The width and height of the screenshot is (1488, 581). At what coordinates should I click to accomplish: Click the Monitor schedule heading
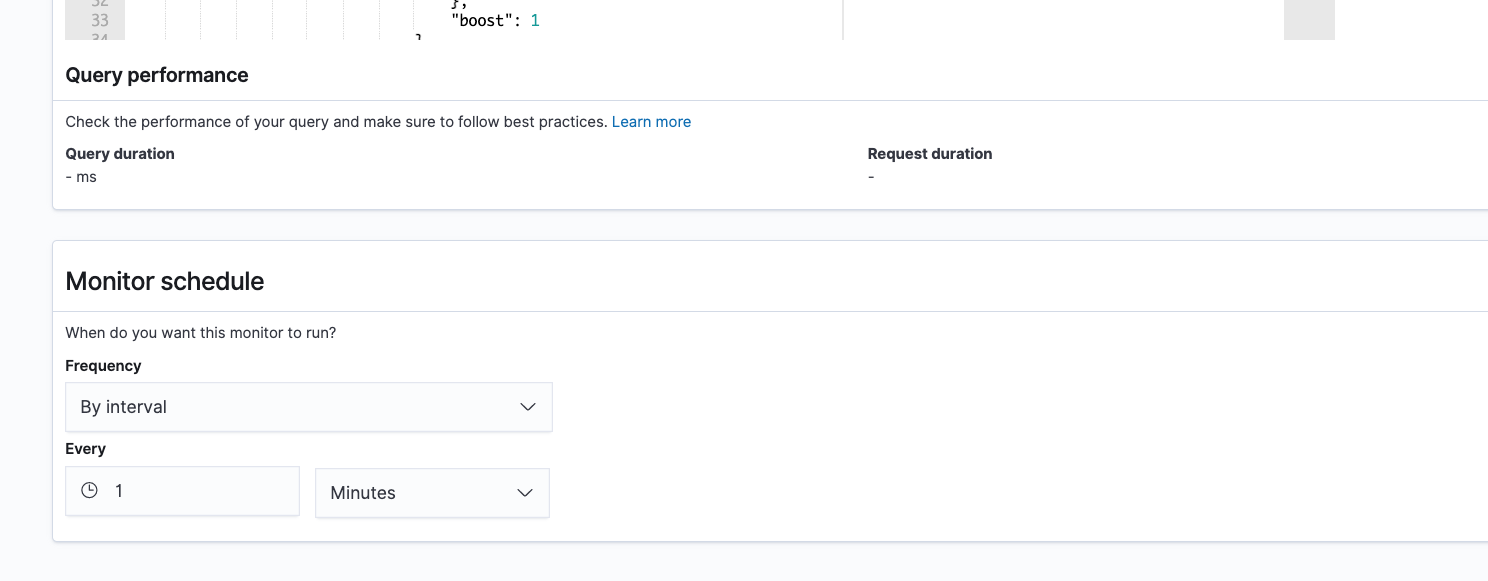click(x=165, y=281)
